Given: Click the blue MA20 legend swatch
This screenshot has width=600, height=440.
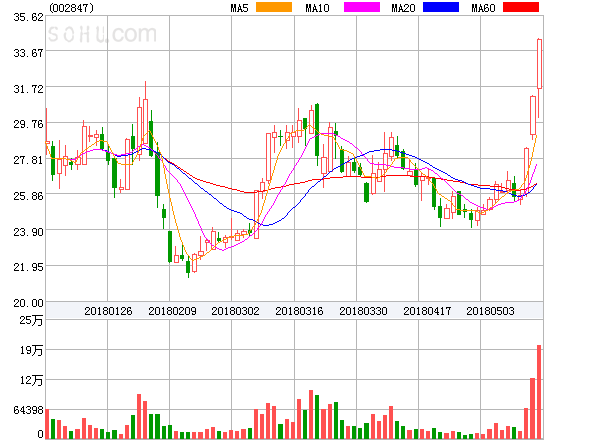Looking at the screenshot, I should point(441,7).
